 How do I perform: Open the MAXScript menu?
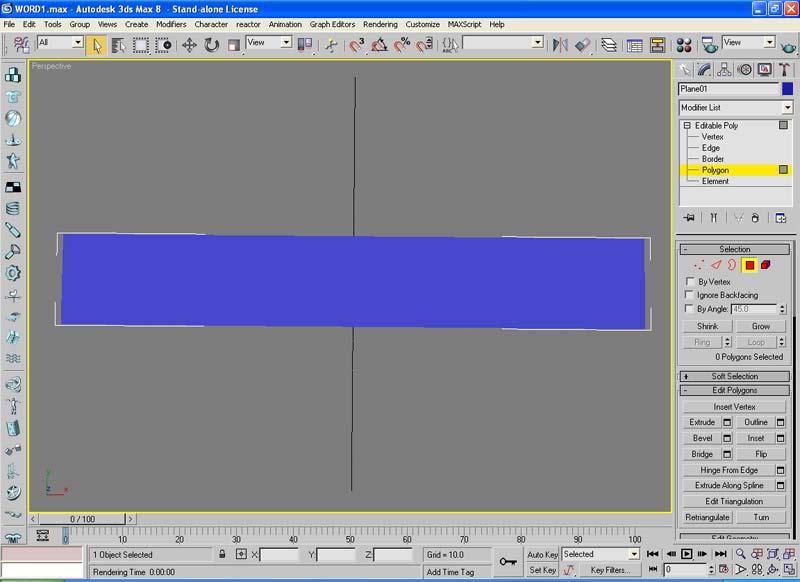click(464, 24)
